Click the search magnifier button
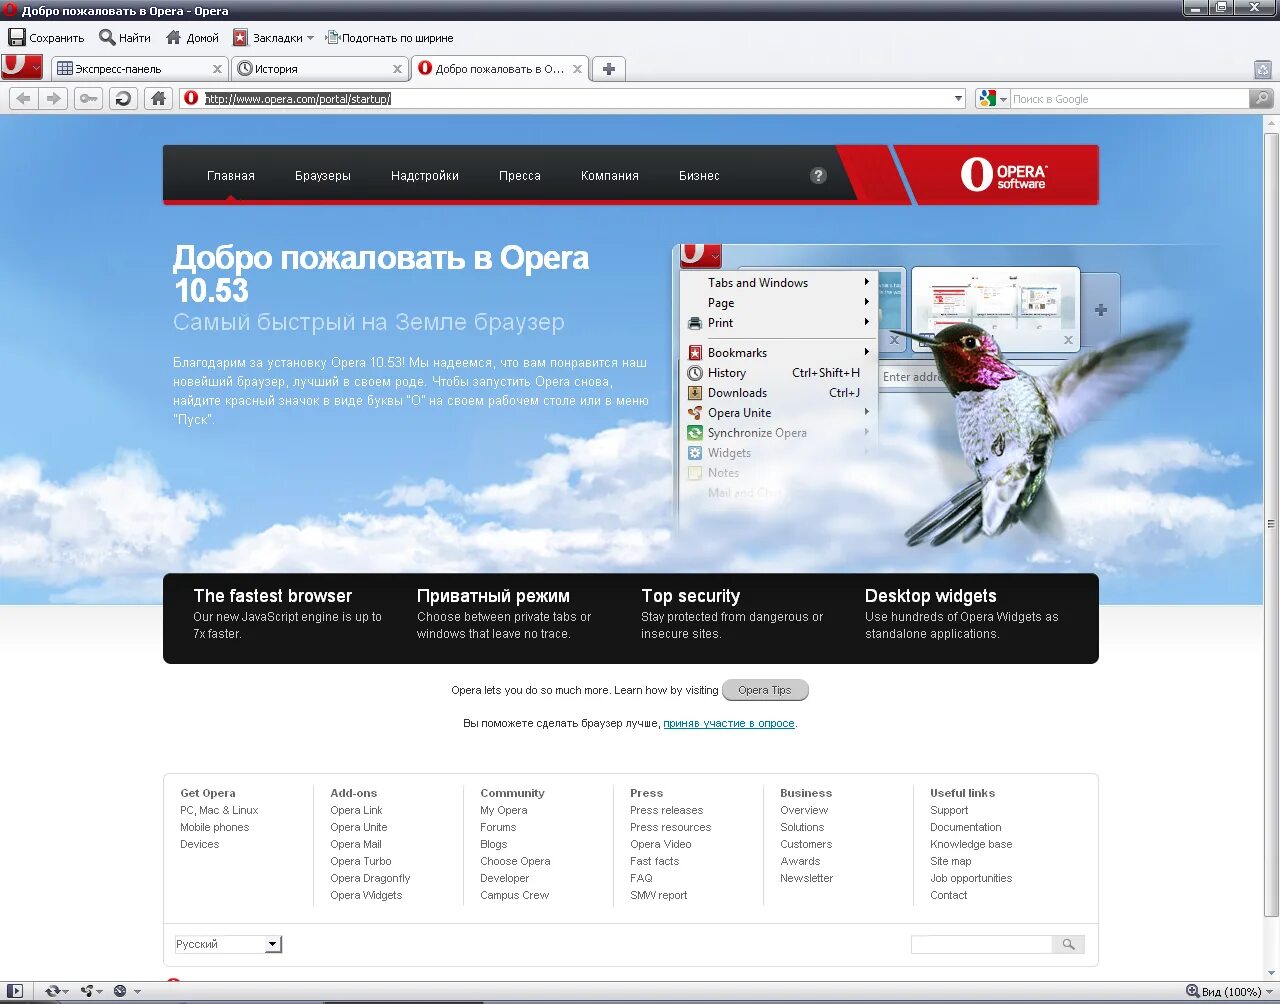1280x1004 pixels. [x=1262, y=98]
